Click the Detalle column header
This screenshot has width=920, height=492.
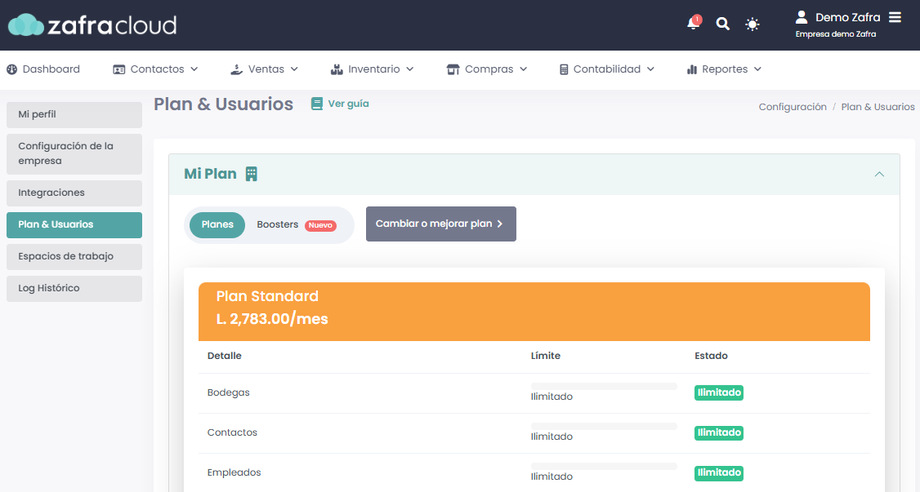pyautogui.click(x=224, y=355)
